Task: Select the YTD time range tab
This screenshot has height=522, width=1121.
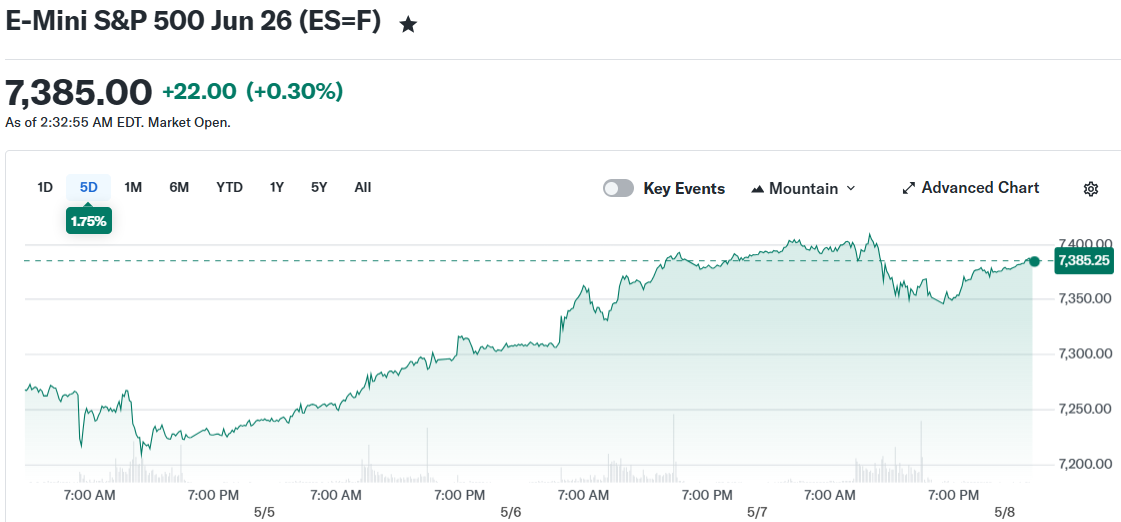Action: click(x=229, y=187)
